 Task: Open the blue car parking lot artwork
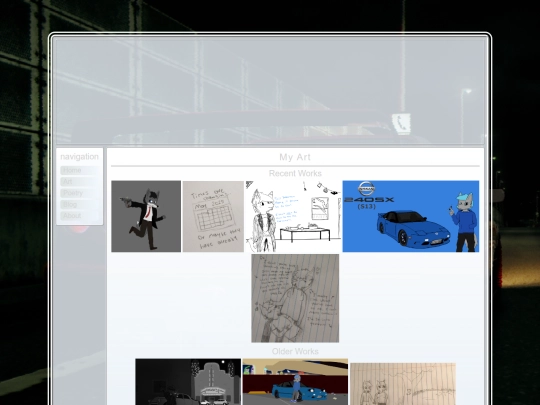click(295, 382)
